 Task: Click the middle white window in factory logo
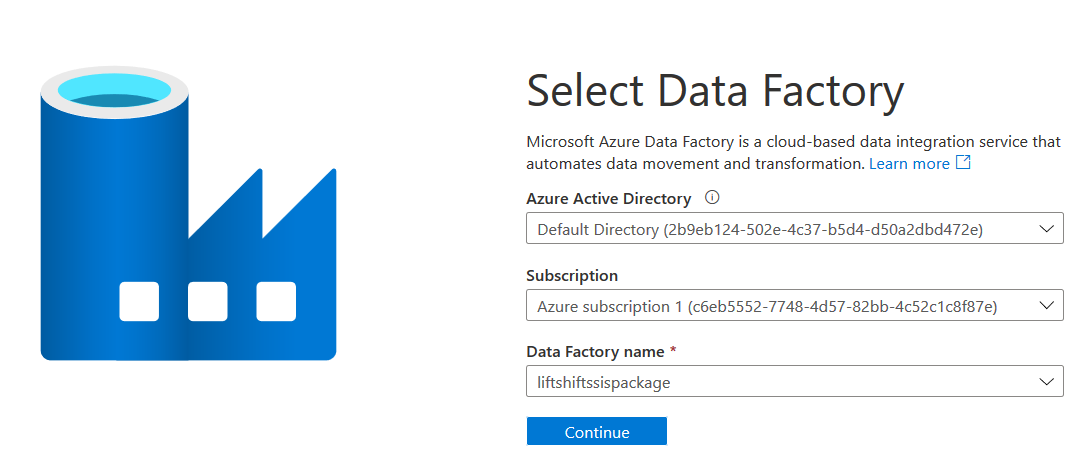pos(207,302)
